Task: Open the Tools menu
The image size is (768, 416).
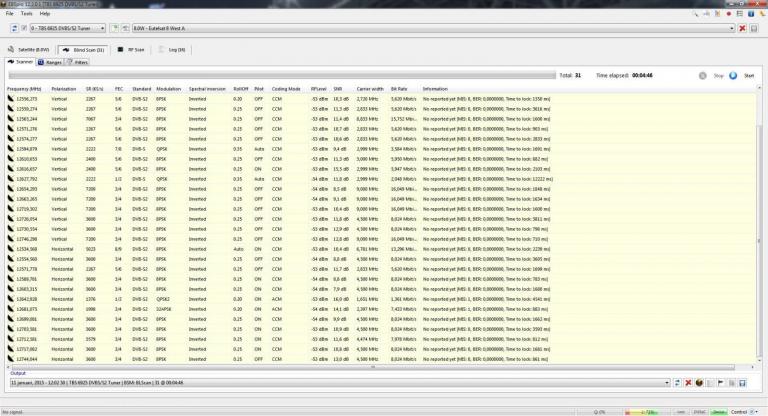Action: [x=26, y=13]
